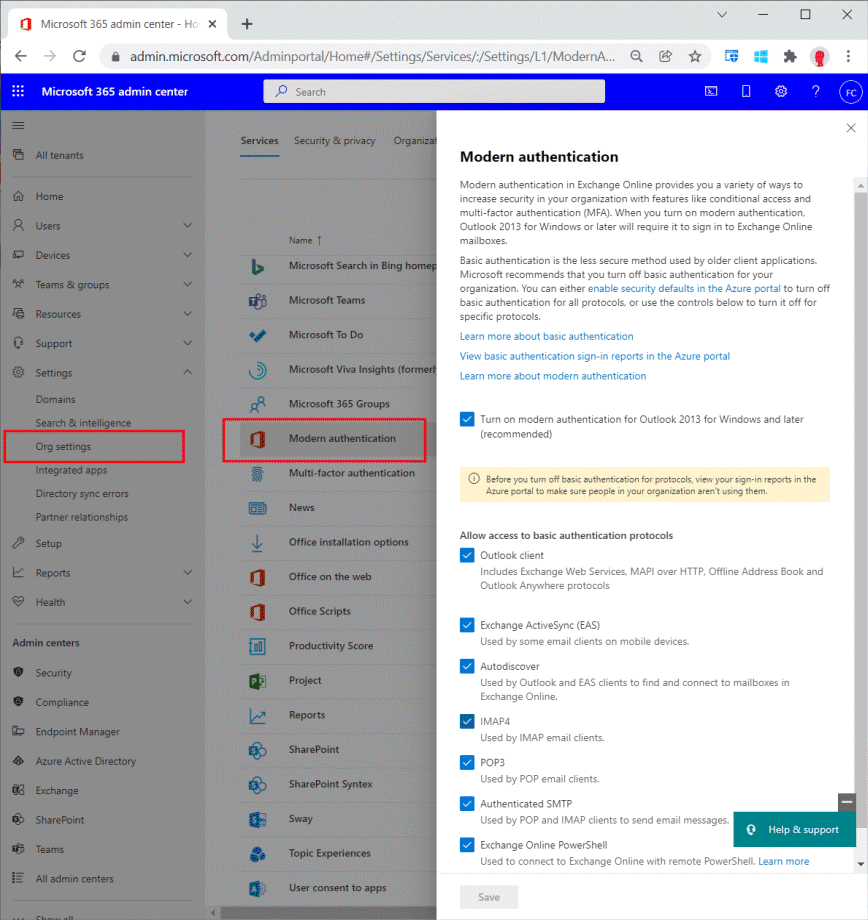
Task: Click the Multi-factor authentication fingerprint icon
Action: [x=258, y=473]
